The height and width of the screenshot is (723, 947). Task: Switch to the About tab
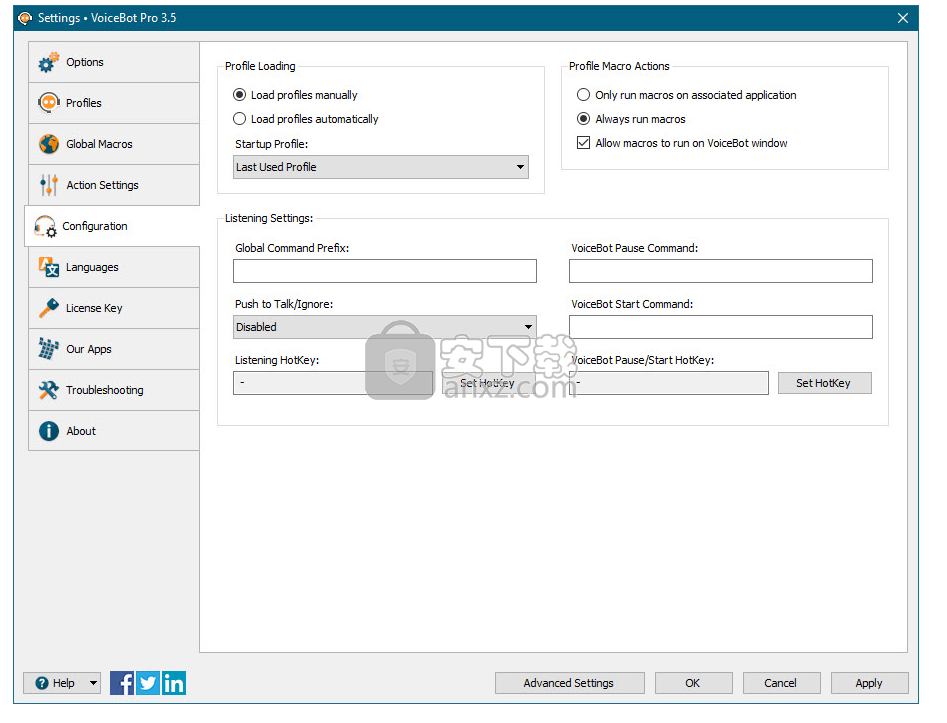pyautogui.click(x=114, y=431)
